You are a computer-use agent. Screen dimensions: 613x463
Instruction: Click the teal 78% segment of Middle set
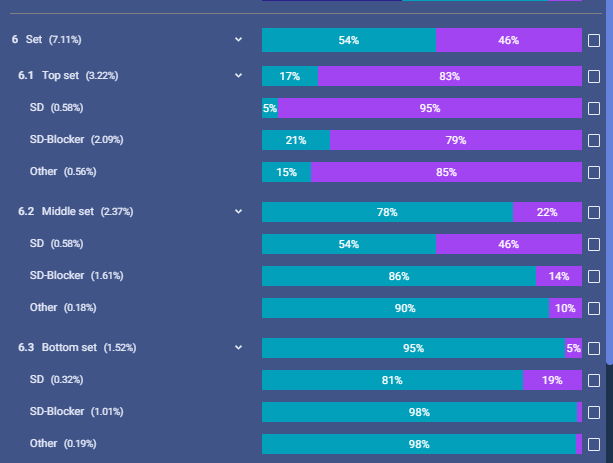click(387, 212)
